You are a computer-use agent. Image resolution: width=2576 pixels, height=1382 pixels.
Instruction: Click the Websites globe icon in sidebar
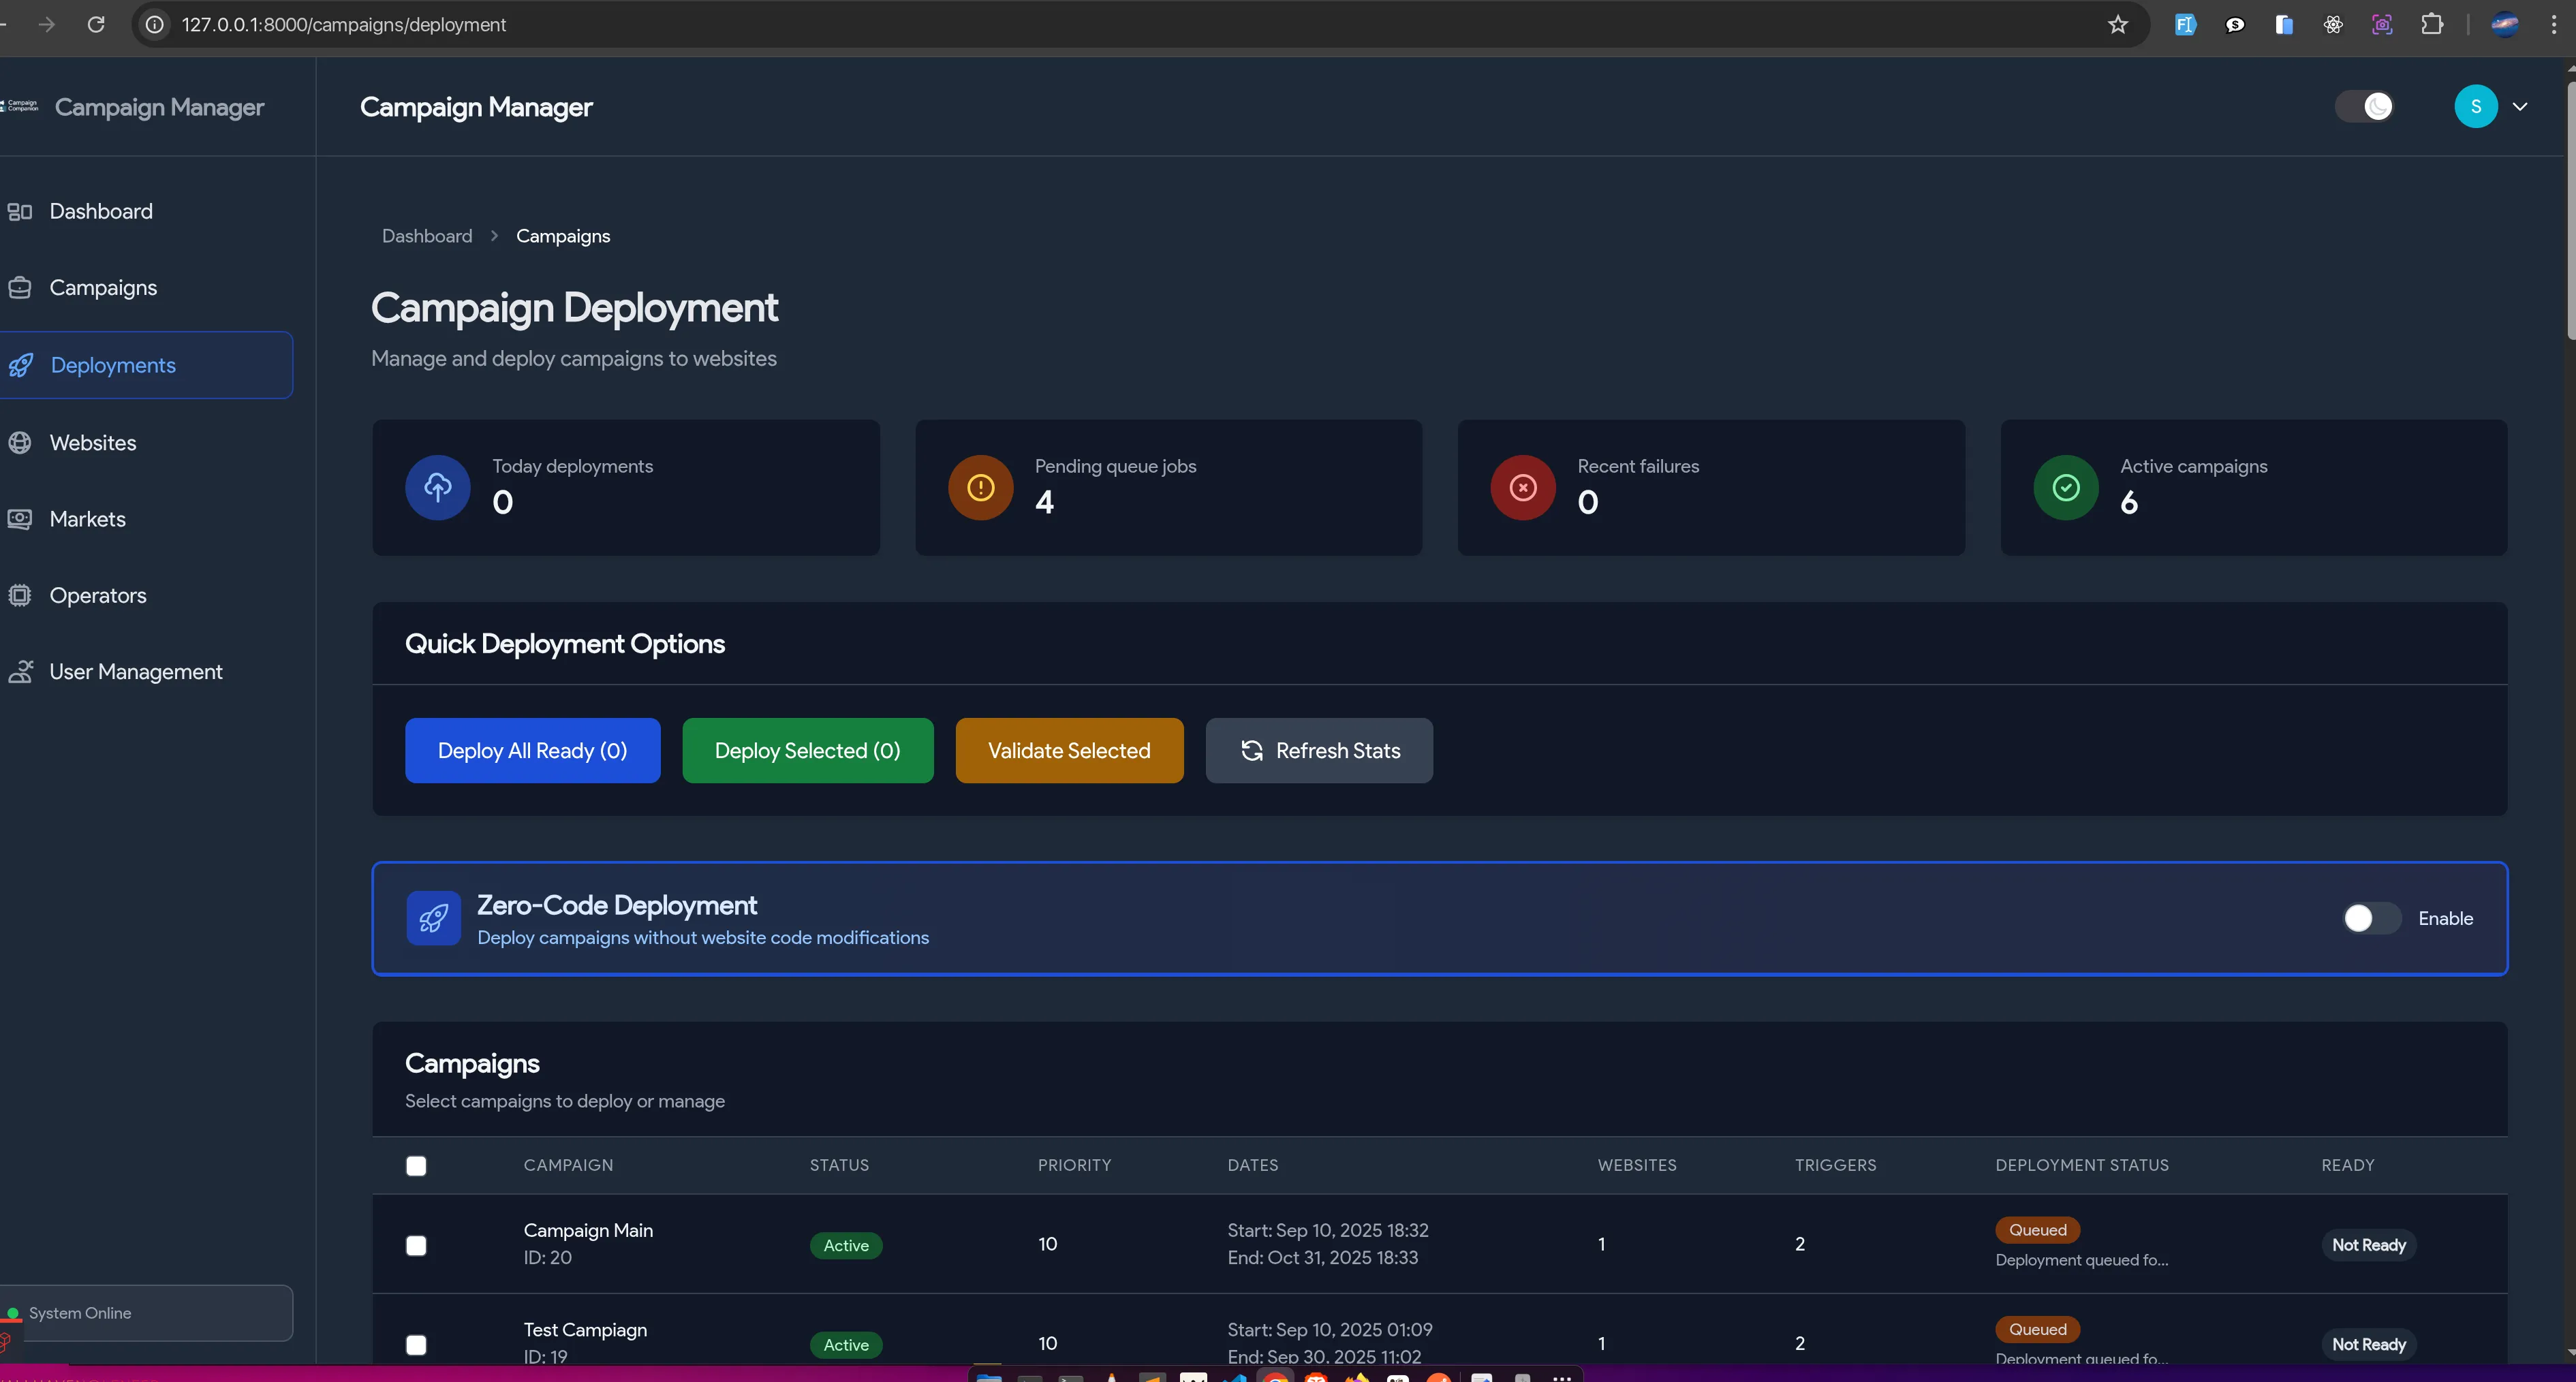[20, 442]
